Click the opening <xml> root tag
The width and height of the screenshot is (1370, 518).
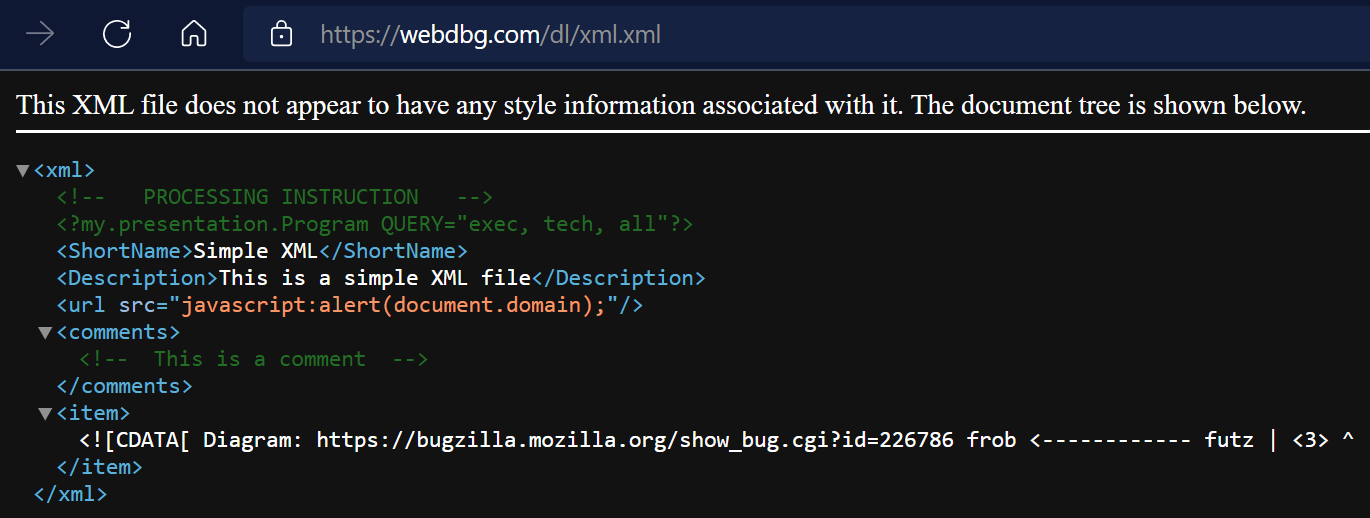(x=64, y=170)
